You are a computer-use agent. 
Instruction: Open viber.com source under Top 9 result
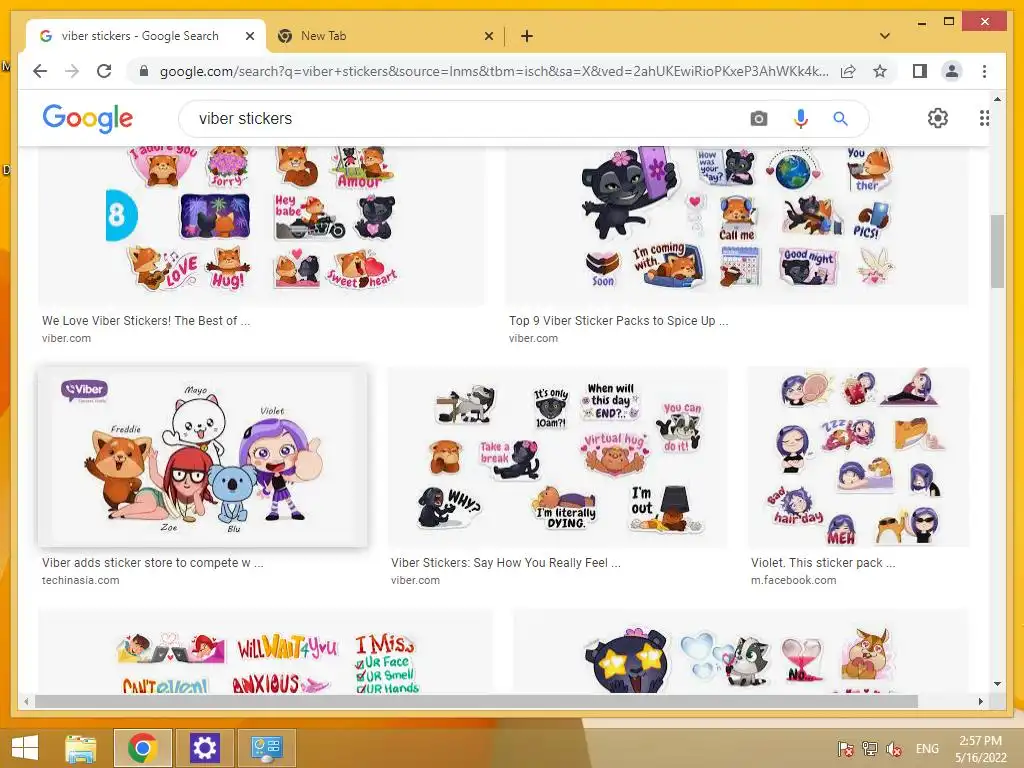[534, 338]
